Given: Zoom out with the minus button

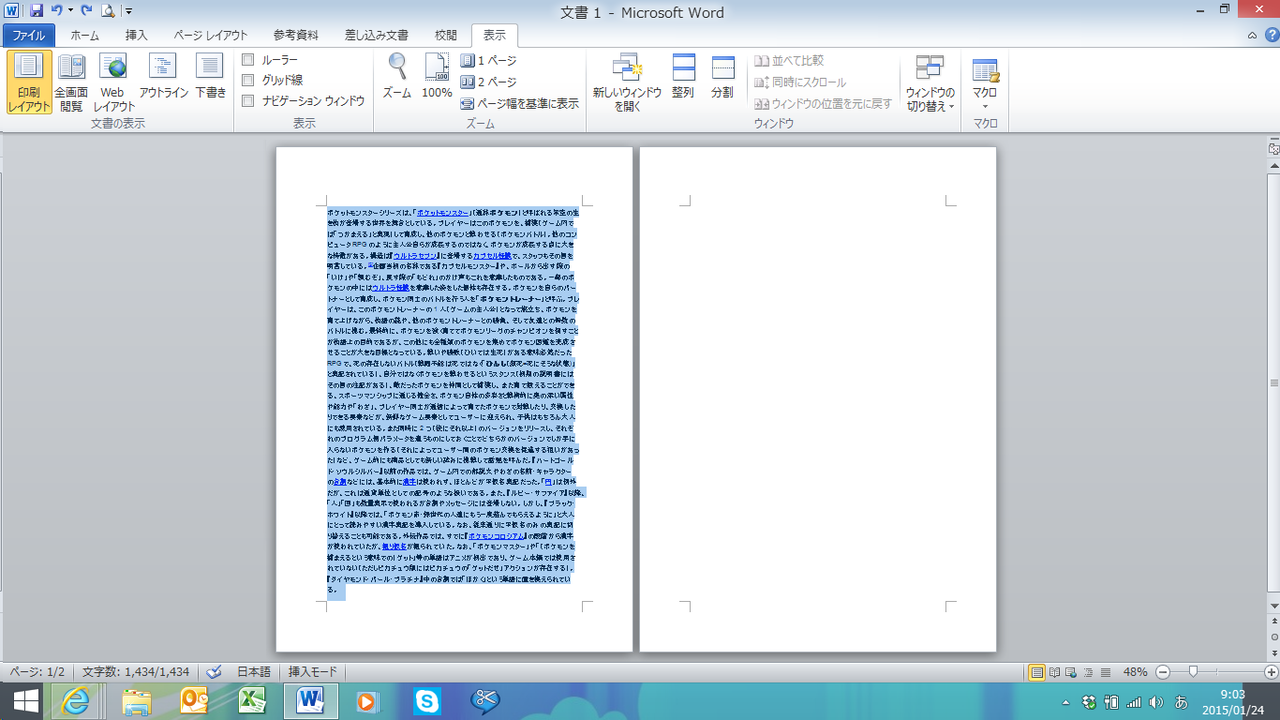Looking at the screenshot, I should (x=1162, y=672).
